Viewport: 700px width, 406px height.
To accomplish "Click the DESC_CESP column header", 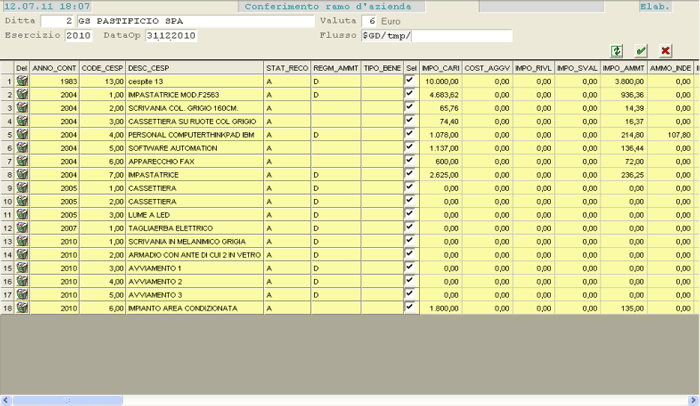I will pos(194,66).
